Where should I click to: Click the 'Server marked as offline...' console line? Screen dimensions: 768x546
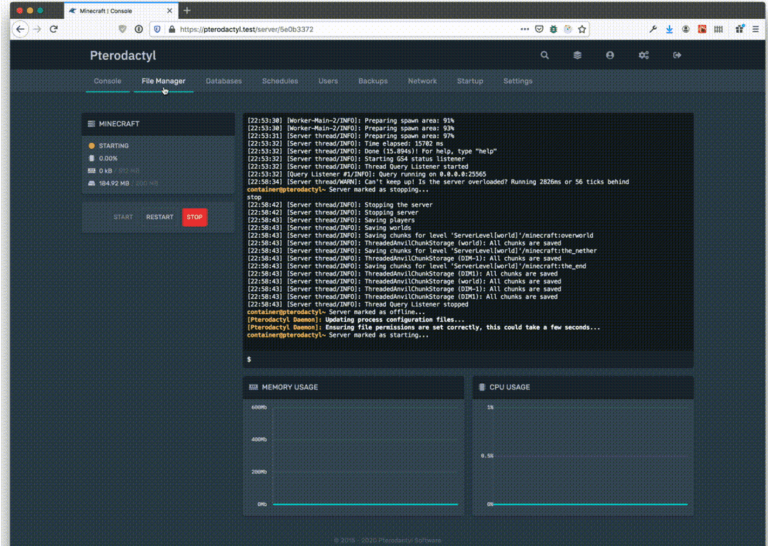[x=336, y=312]
